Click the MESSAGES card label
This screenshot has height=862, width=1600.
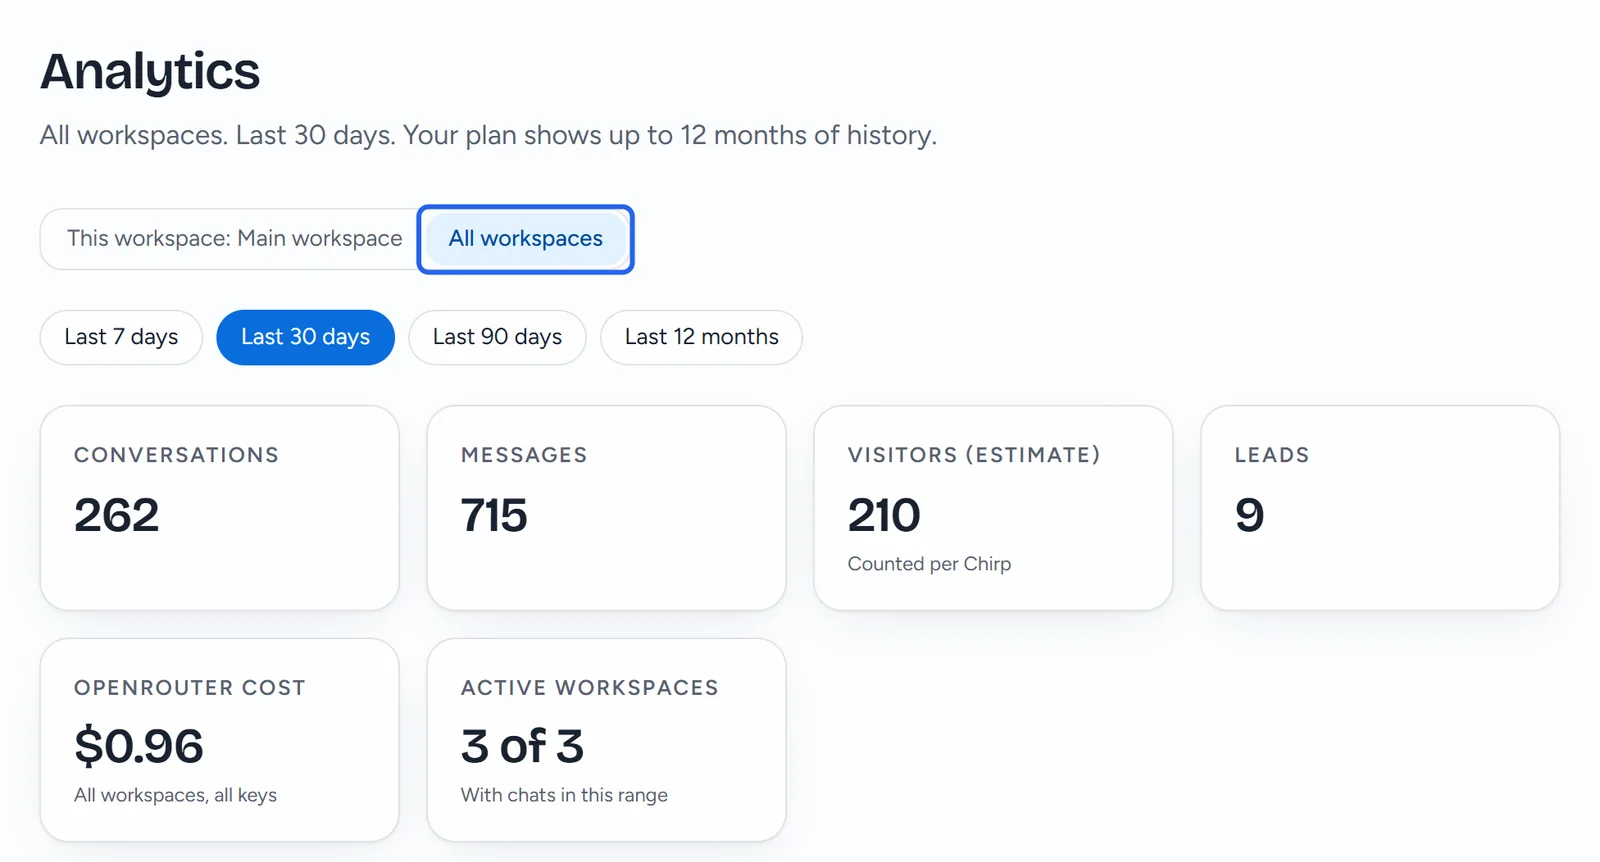(524, 455)
